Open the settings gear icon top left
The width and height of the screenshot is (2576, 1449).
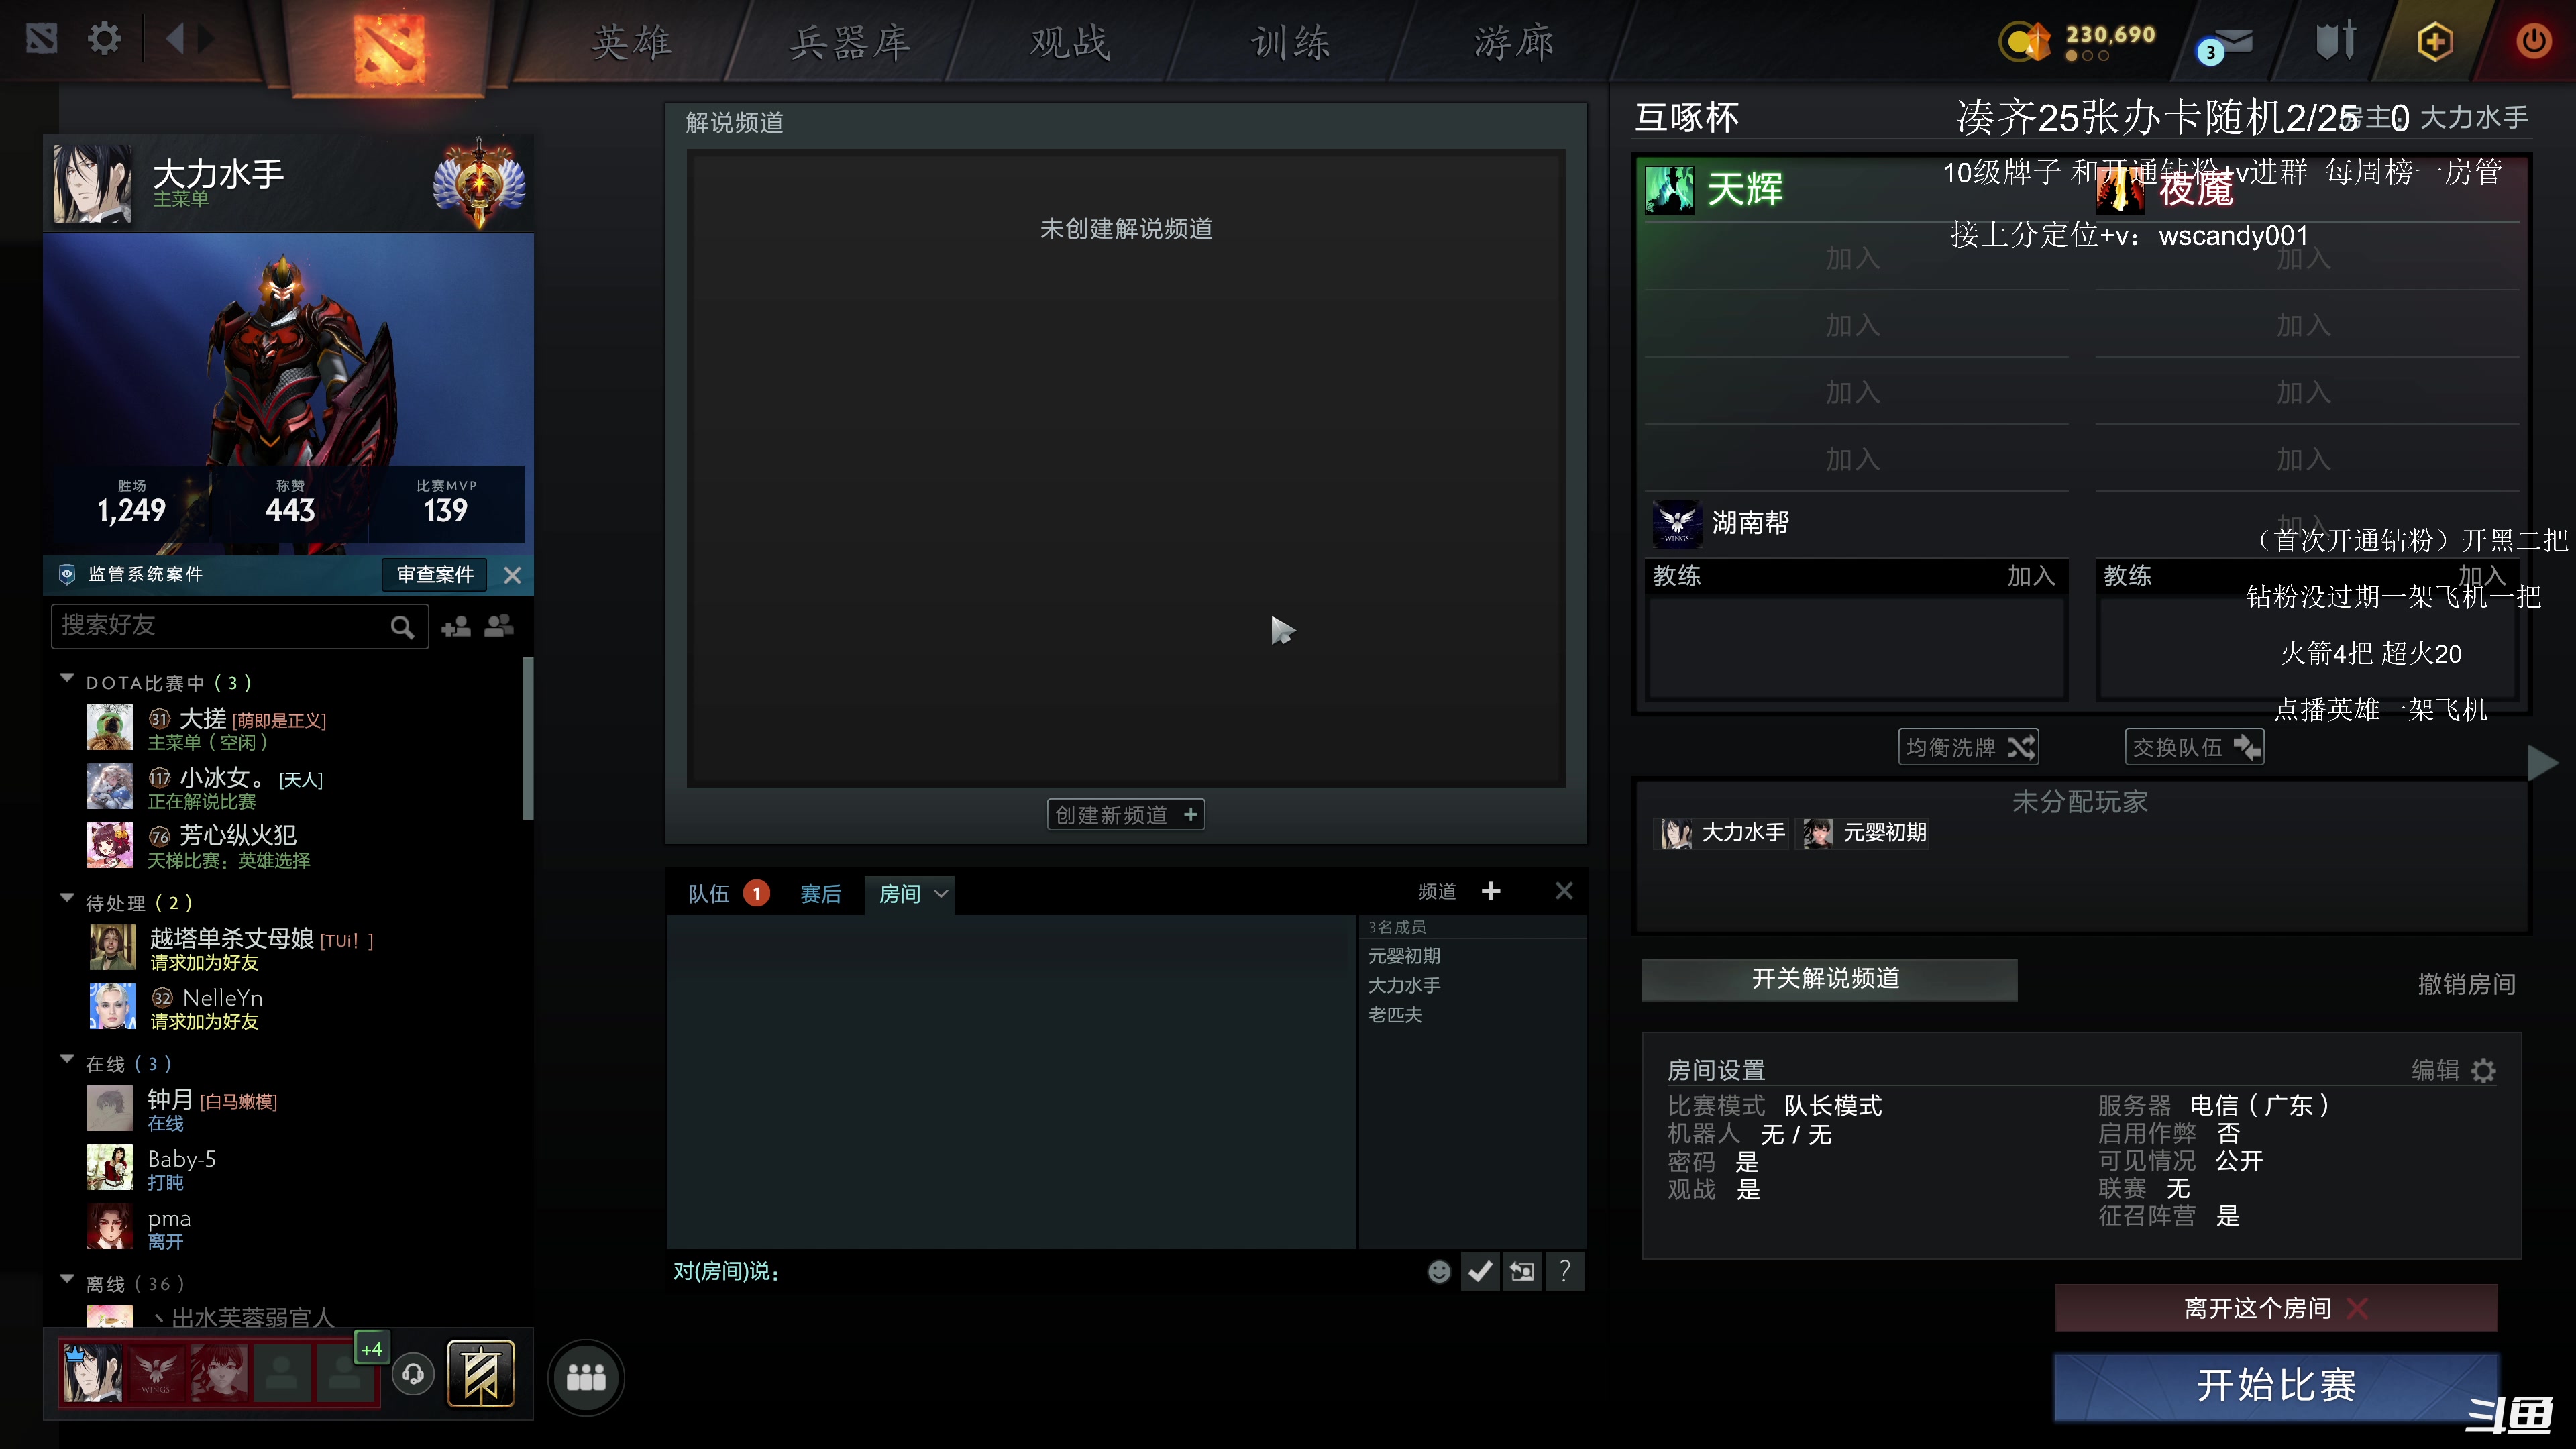point(104,38)
